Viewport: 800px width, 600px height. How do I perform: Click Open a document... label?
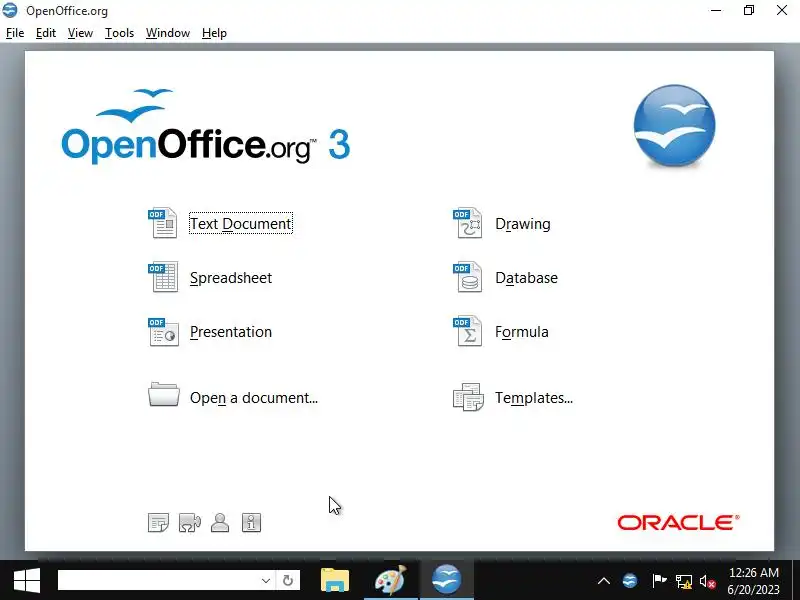tap(254, 397)
